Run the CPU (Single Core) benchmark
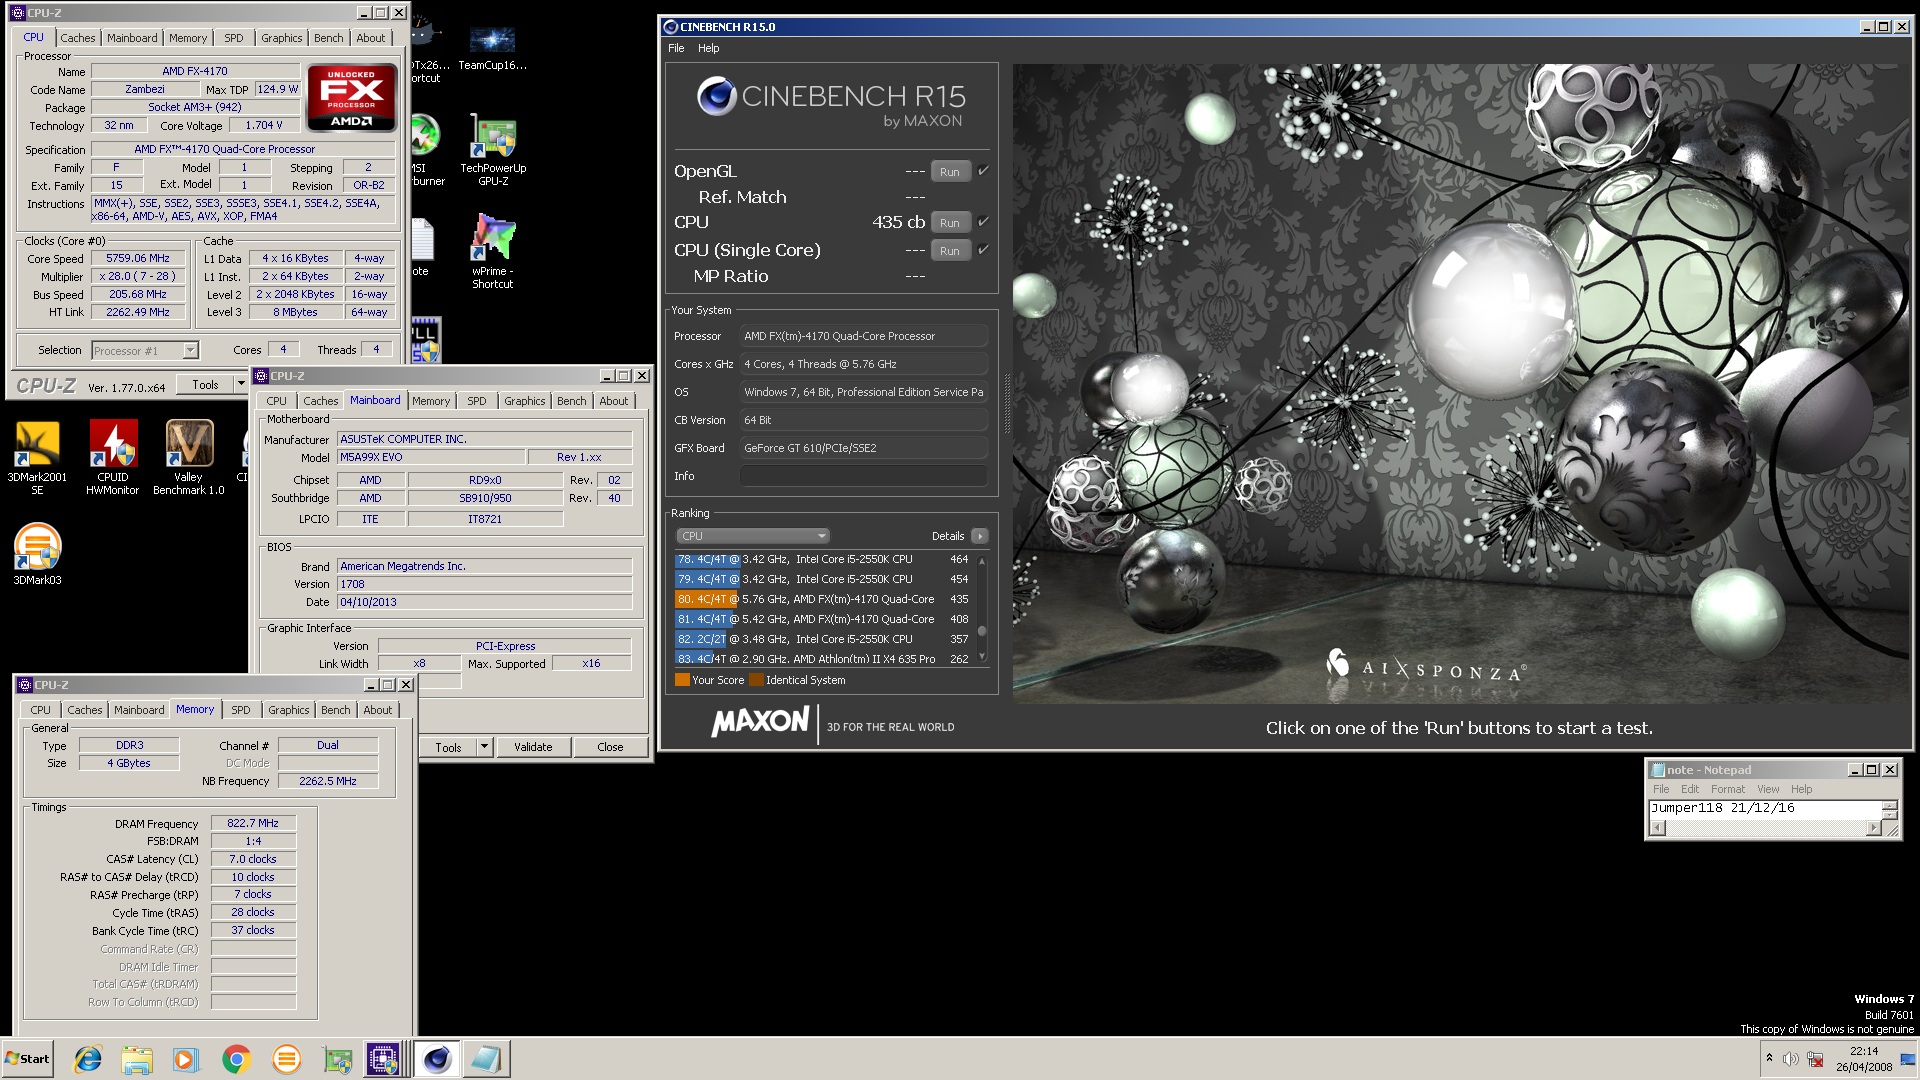Screen dimensions: 1920x1080 [x=949, y=250]
